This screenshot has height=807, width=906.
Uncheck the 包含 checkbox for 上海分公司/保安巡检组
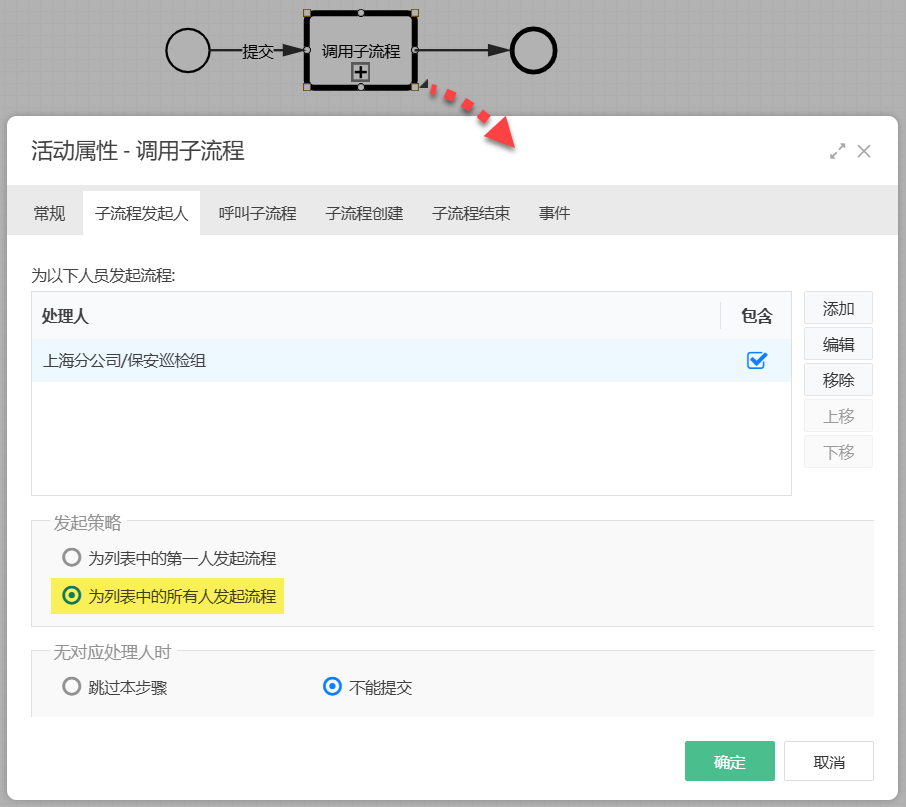coord(757,361)
